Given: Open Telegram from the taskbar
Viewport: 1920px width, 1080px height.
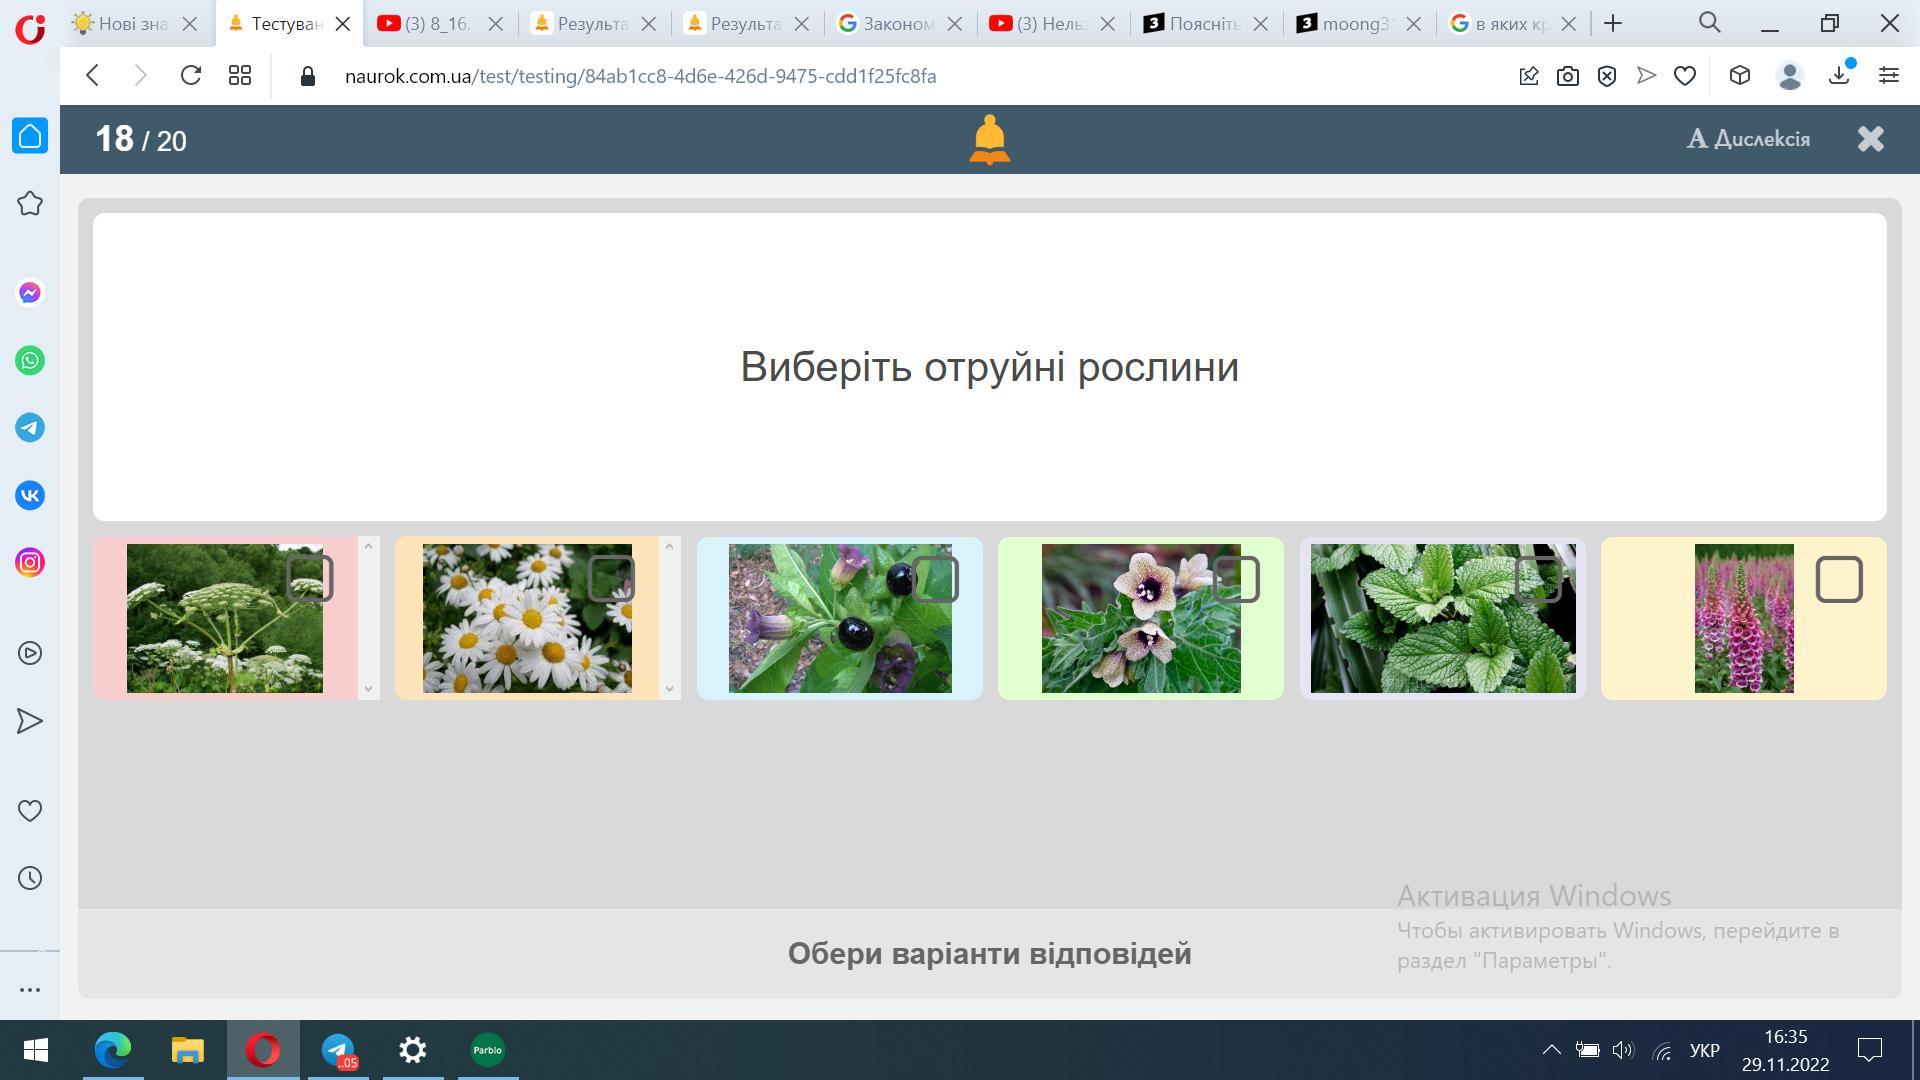Looking at the screenshot, I should 338,1050.
